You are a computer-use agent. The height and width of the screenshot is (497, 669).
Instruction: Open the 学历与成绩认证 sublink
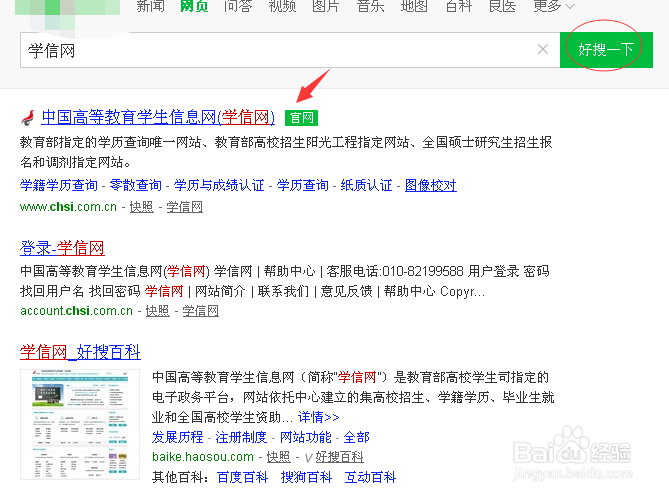(x=219, y=185)
